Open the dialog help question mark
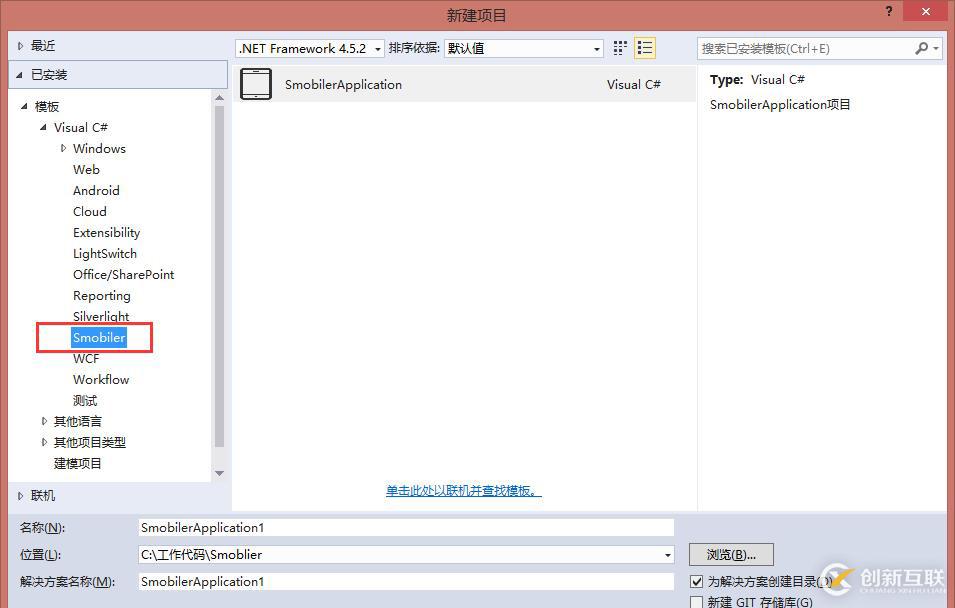955x608 pixels. click(889, 12)
